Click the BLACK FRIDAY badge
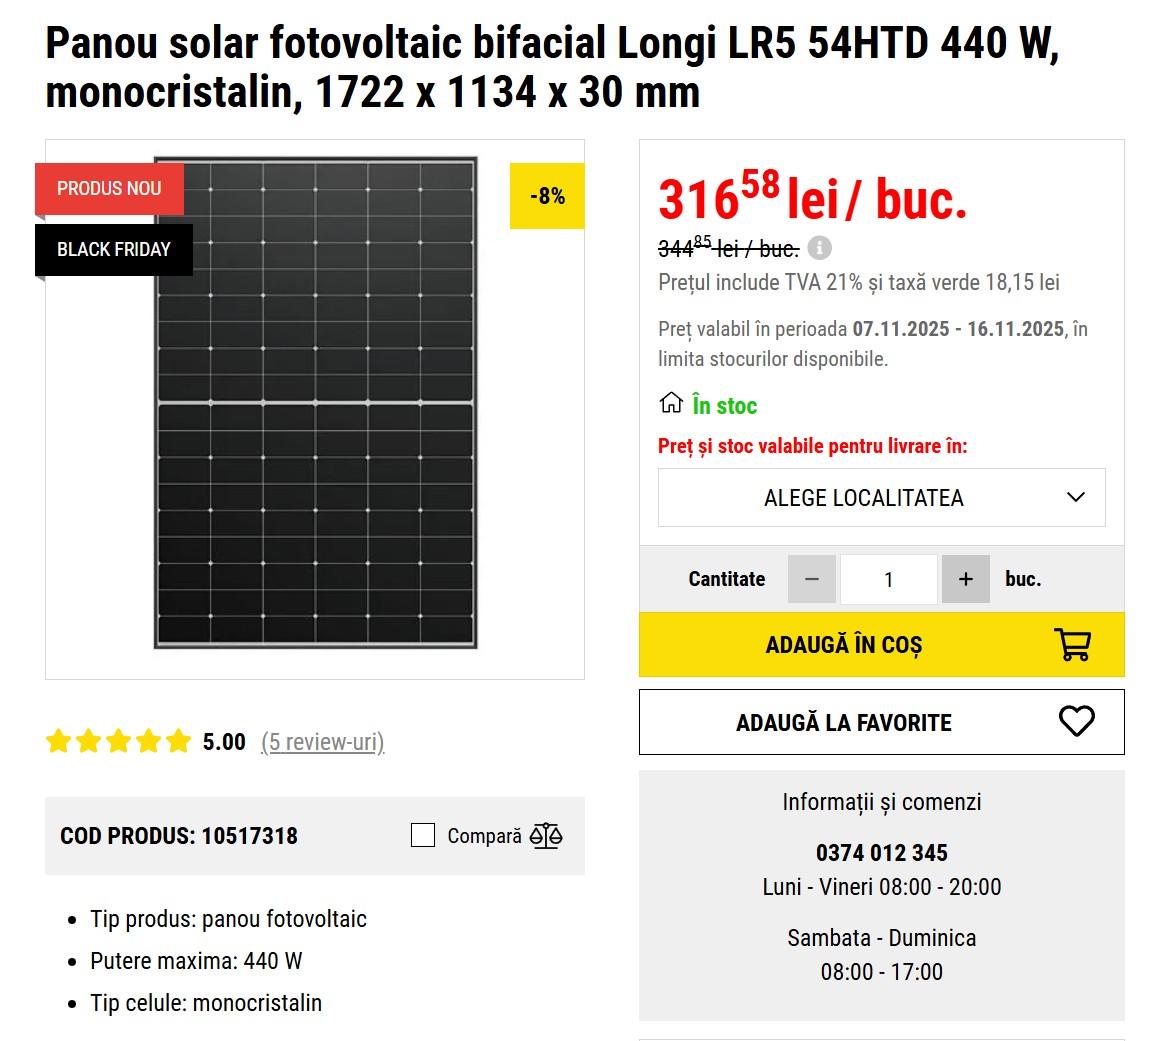Screen dimensions: 1153x1041 (x=113, y=249)
